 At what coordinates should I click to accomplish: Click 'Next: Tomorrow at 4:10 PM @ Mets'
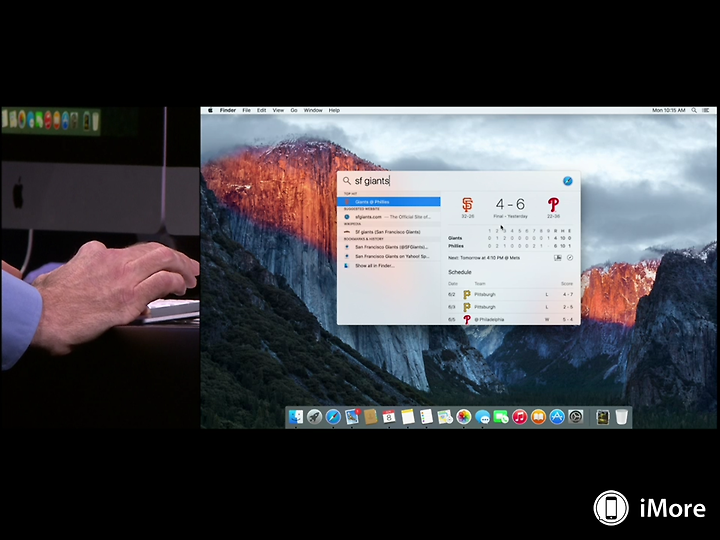[x=484, y=258]
